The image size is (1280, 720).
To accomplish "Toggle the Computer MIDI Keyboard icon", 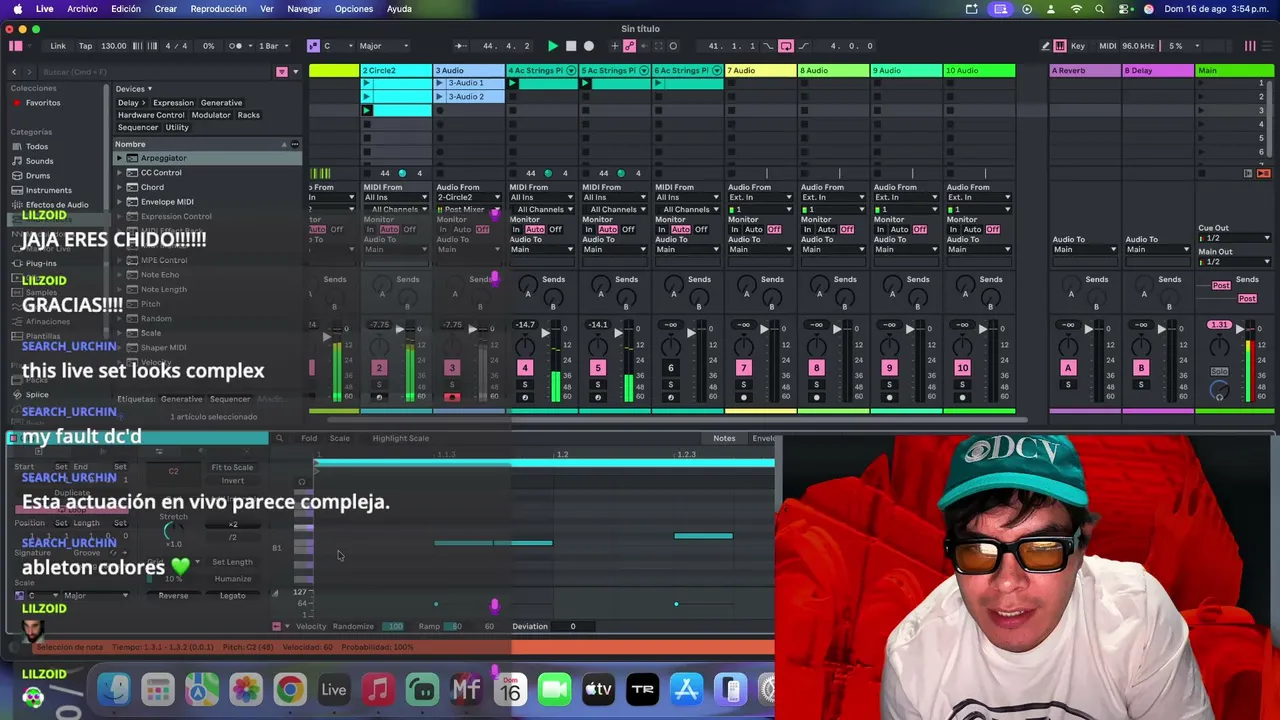I will tap(1061, 46).
